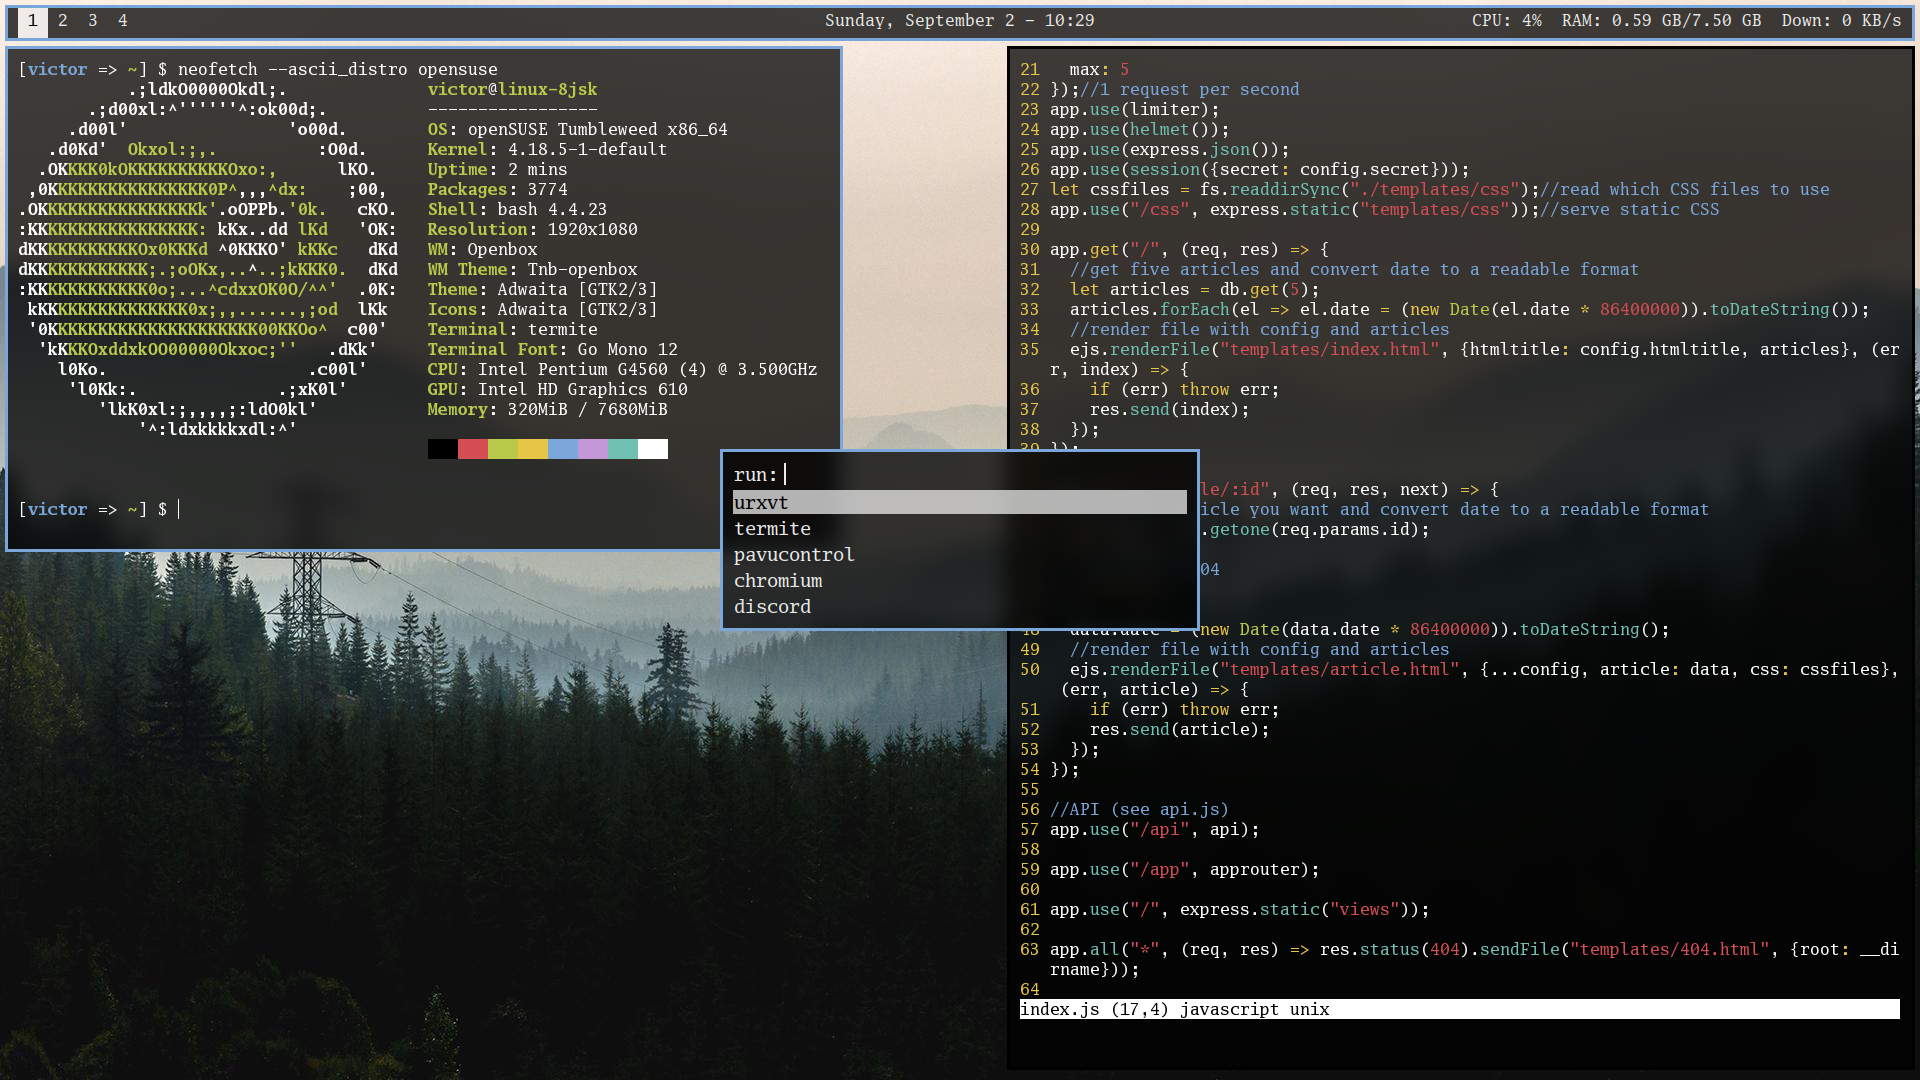Click line 21 max: 5 setting
This screenshot has height=1080, width=1920.
[x=1100, y=70]
